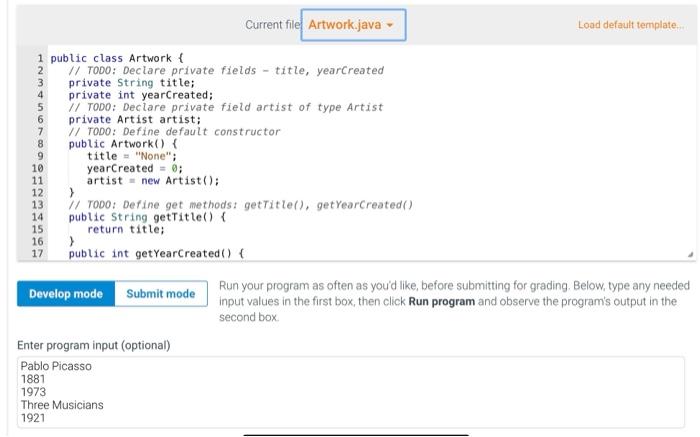Viewport: 700px width, 437px height.
Task: Click 'Pablo Picasso' in the input box
Action: 56,366
